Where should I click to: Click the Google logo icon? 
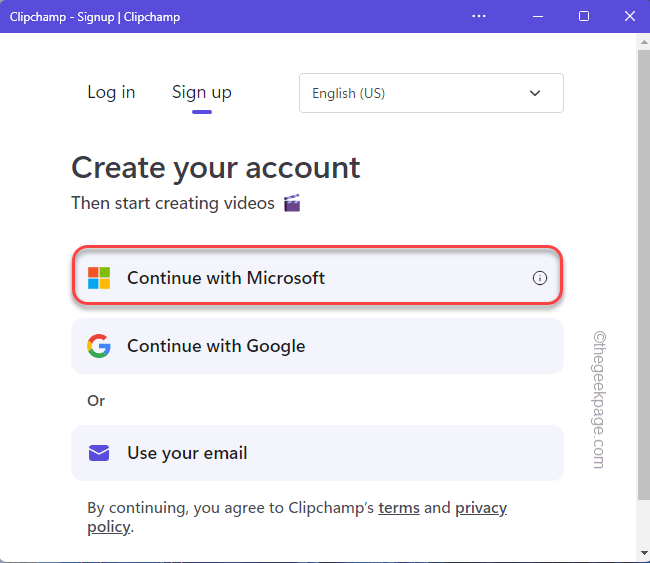tap(99, 346)
